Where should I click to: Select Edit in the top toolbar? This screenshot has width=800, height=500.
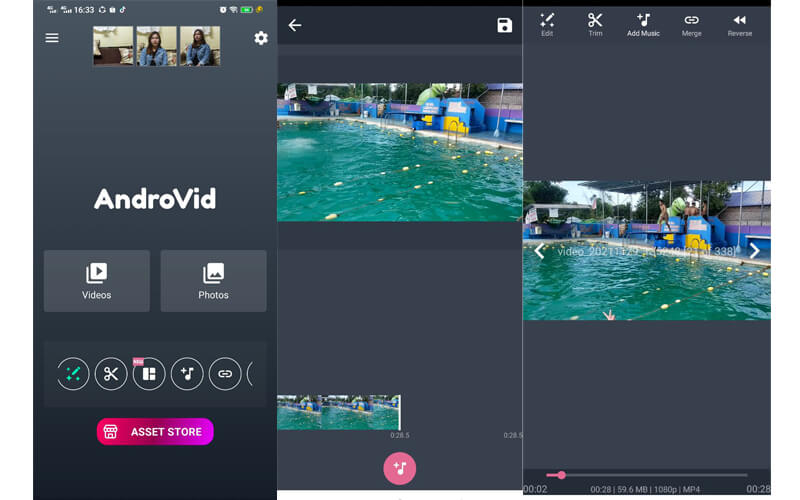coord(547,25)
